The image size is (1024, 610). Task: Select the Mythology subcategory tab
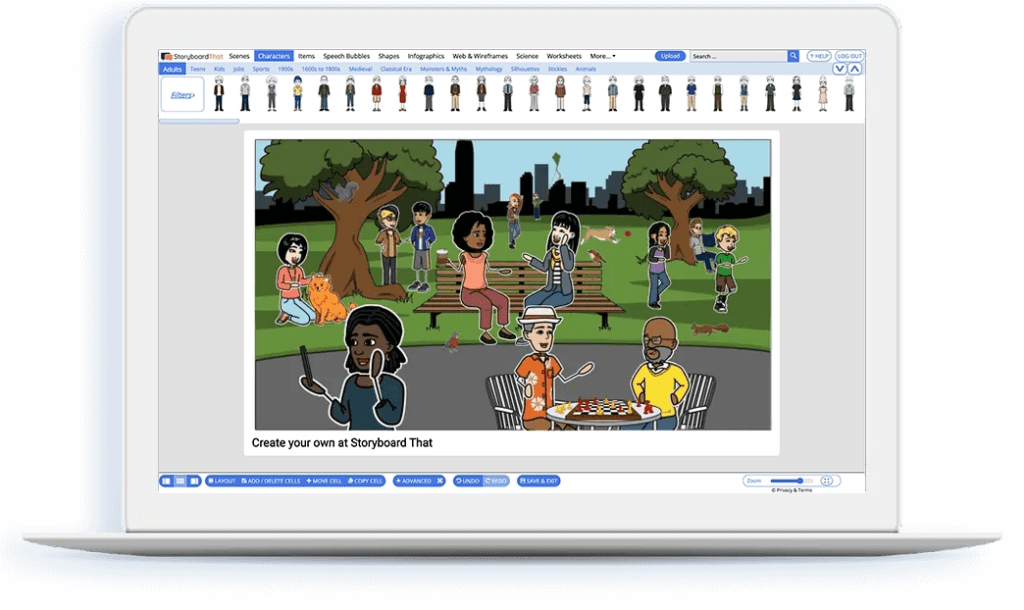(x=489, y=69)
